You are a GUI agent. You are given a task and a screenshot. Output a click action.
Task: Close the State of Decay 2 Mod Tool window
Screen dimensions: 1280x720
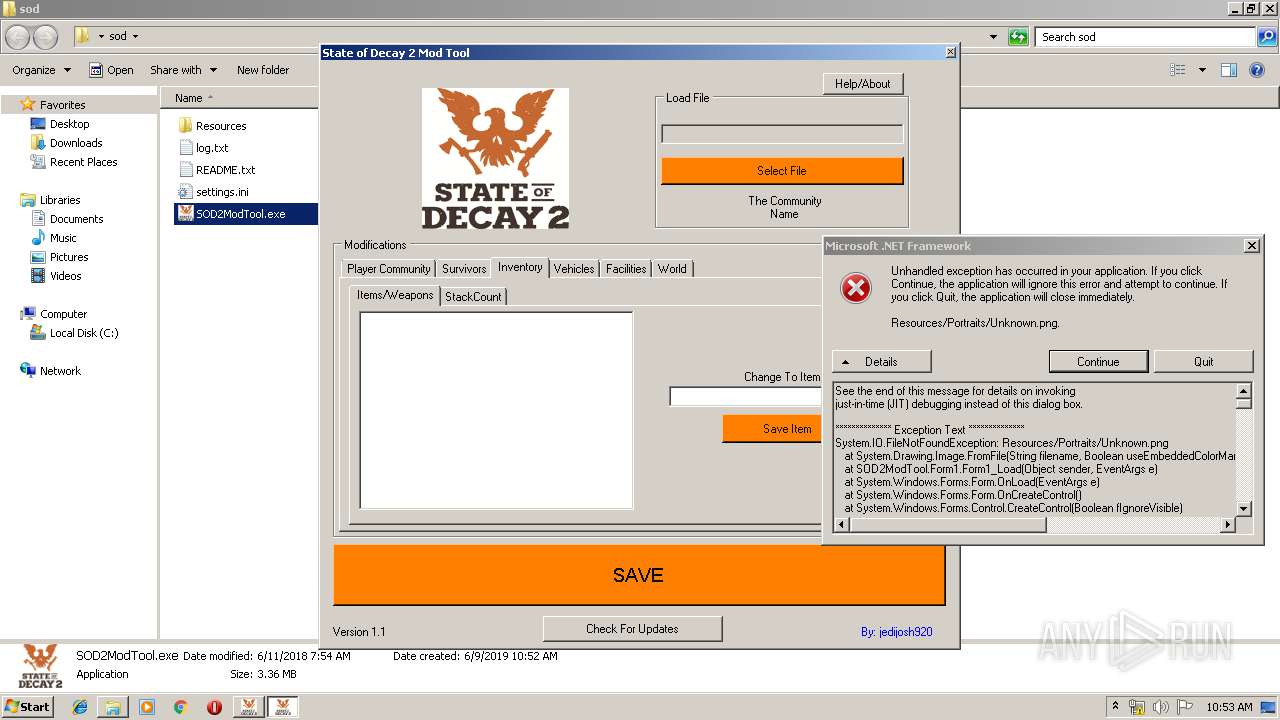click(x=950, y=53)
